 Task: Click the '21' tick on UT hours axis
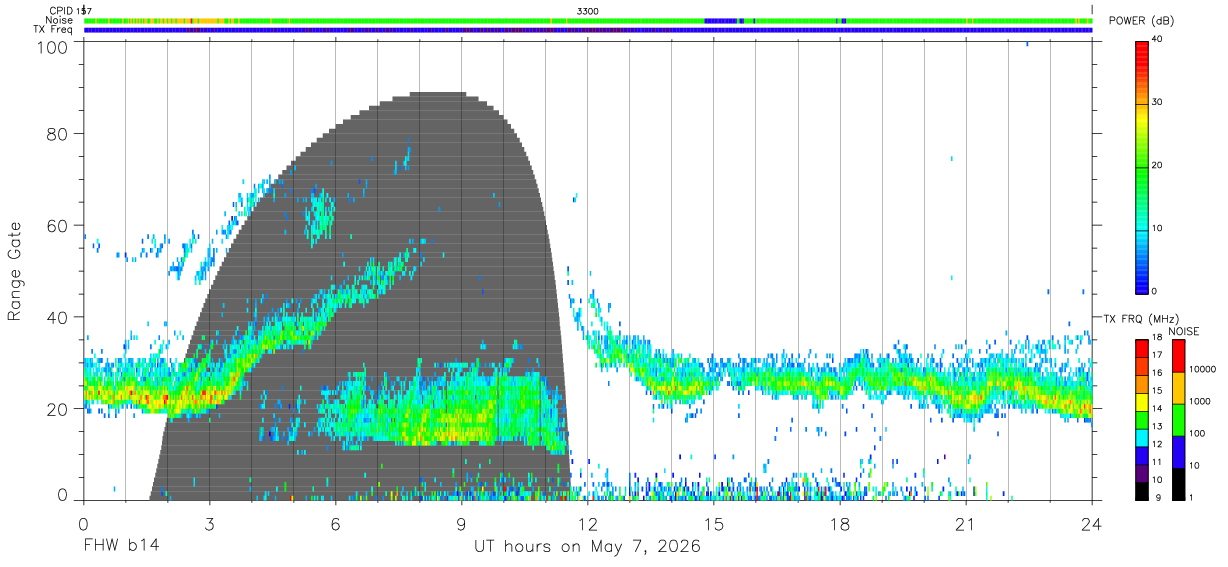click(x=965, y=523)
